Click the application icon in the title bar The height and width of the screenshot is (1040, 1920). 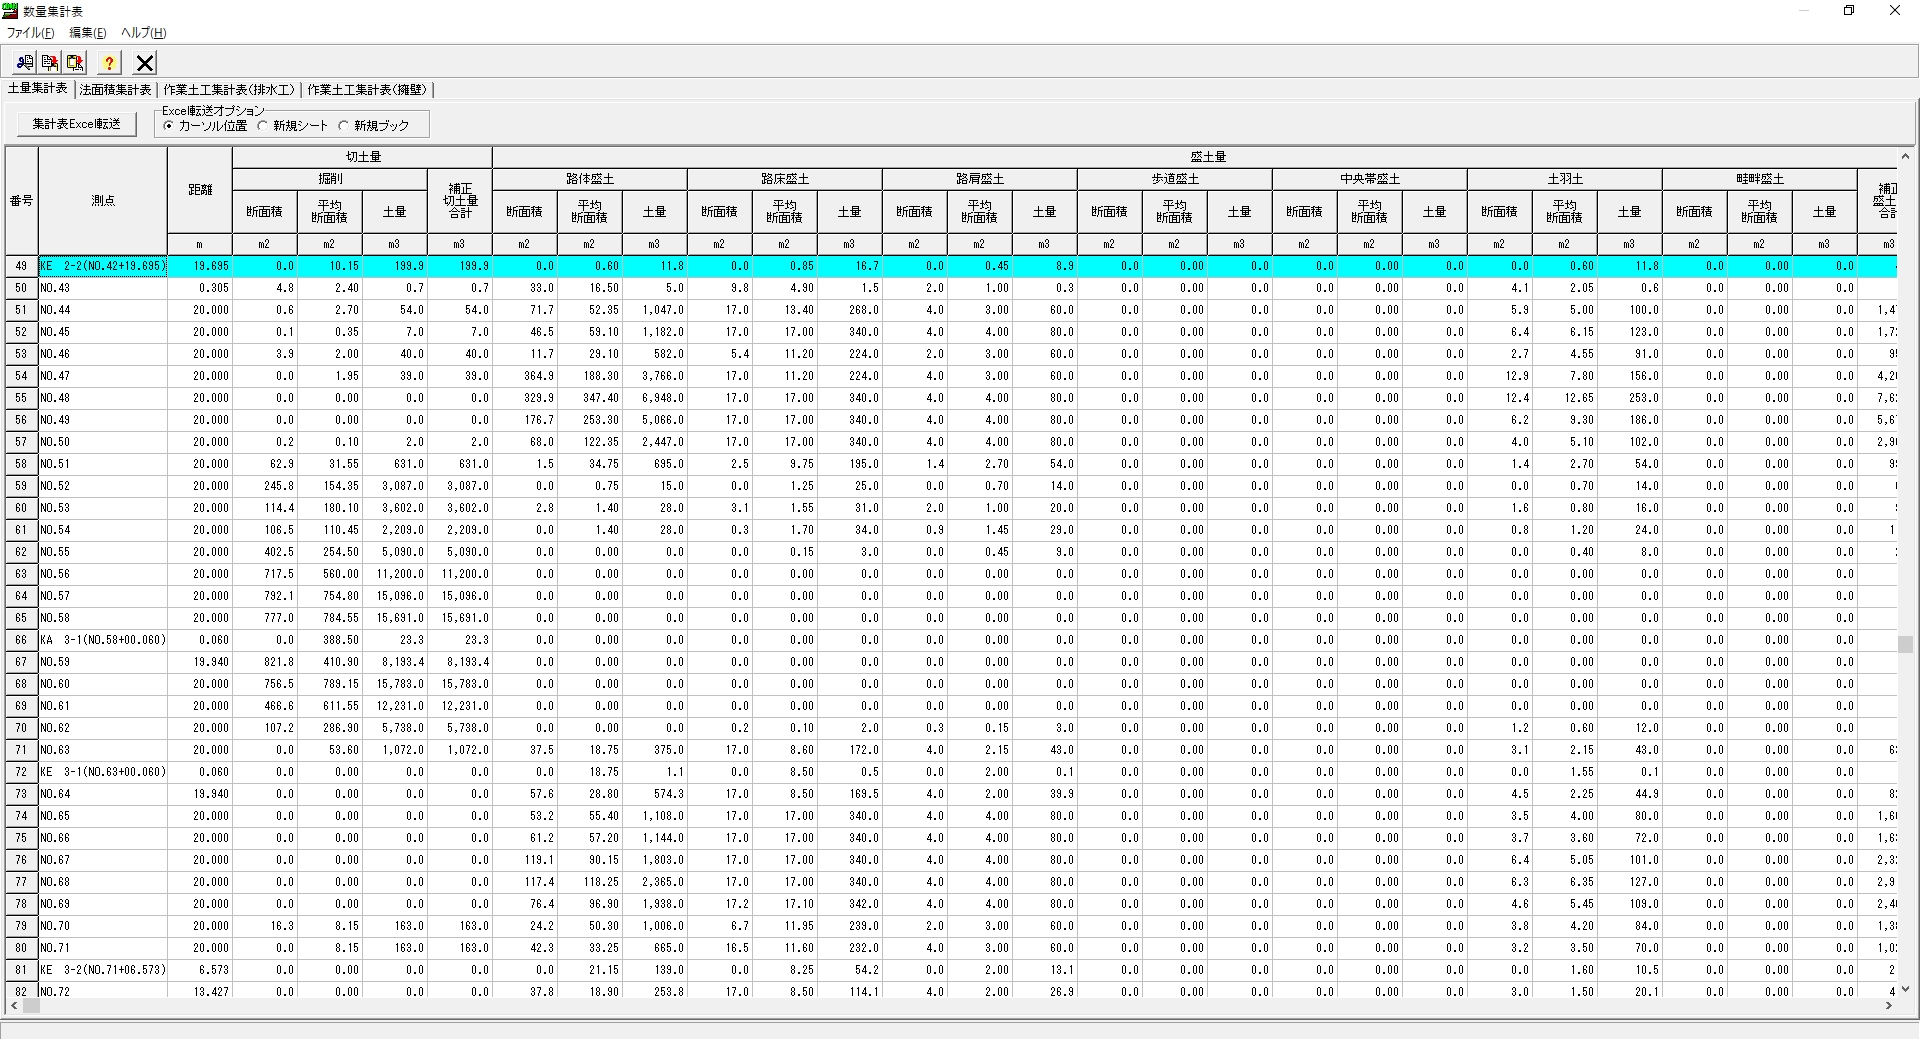point(10,11)
